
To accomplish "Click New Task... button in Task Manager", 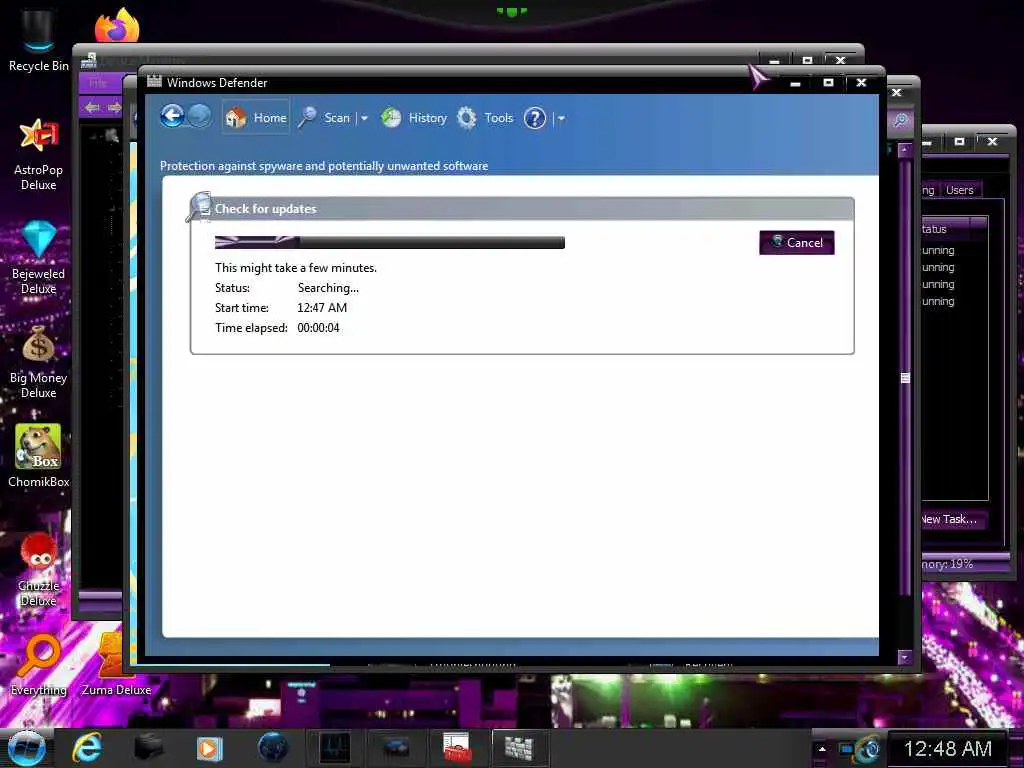I will 951,519.
